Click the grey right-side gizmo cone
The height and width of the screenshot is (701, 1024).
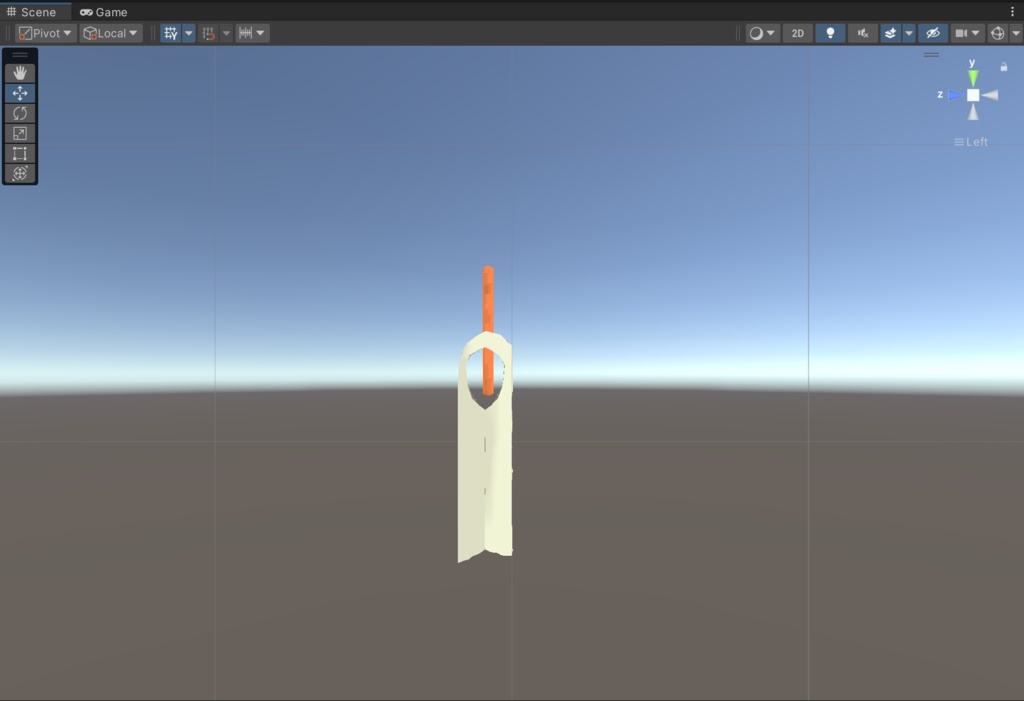pyautogui.click(x=990, y=95)
